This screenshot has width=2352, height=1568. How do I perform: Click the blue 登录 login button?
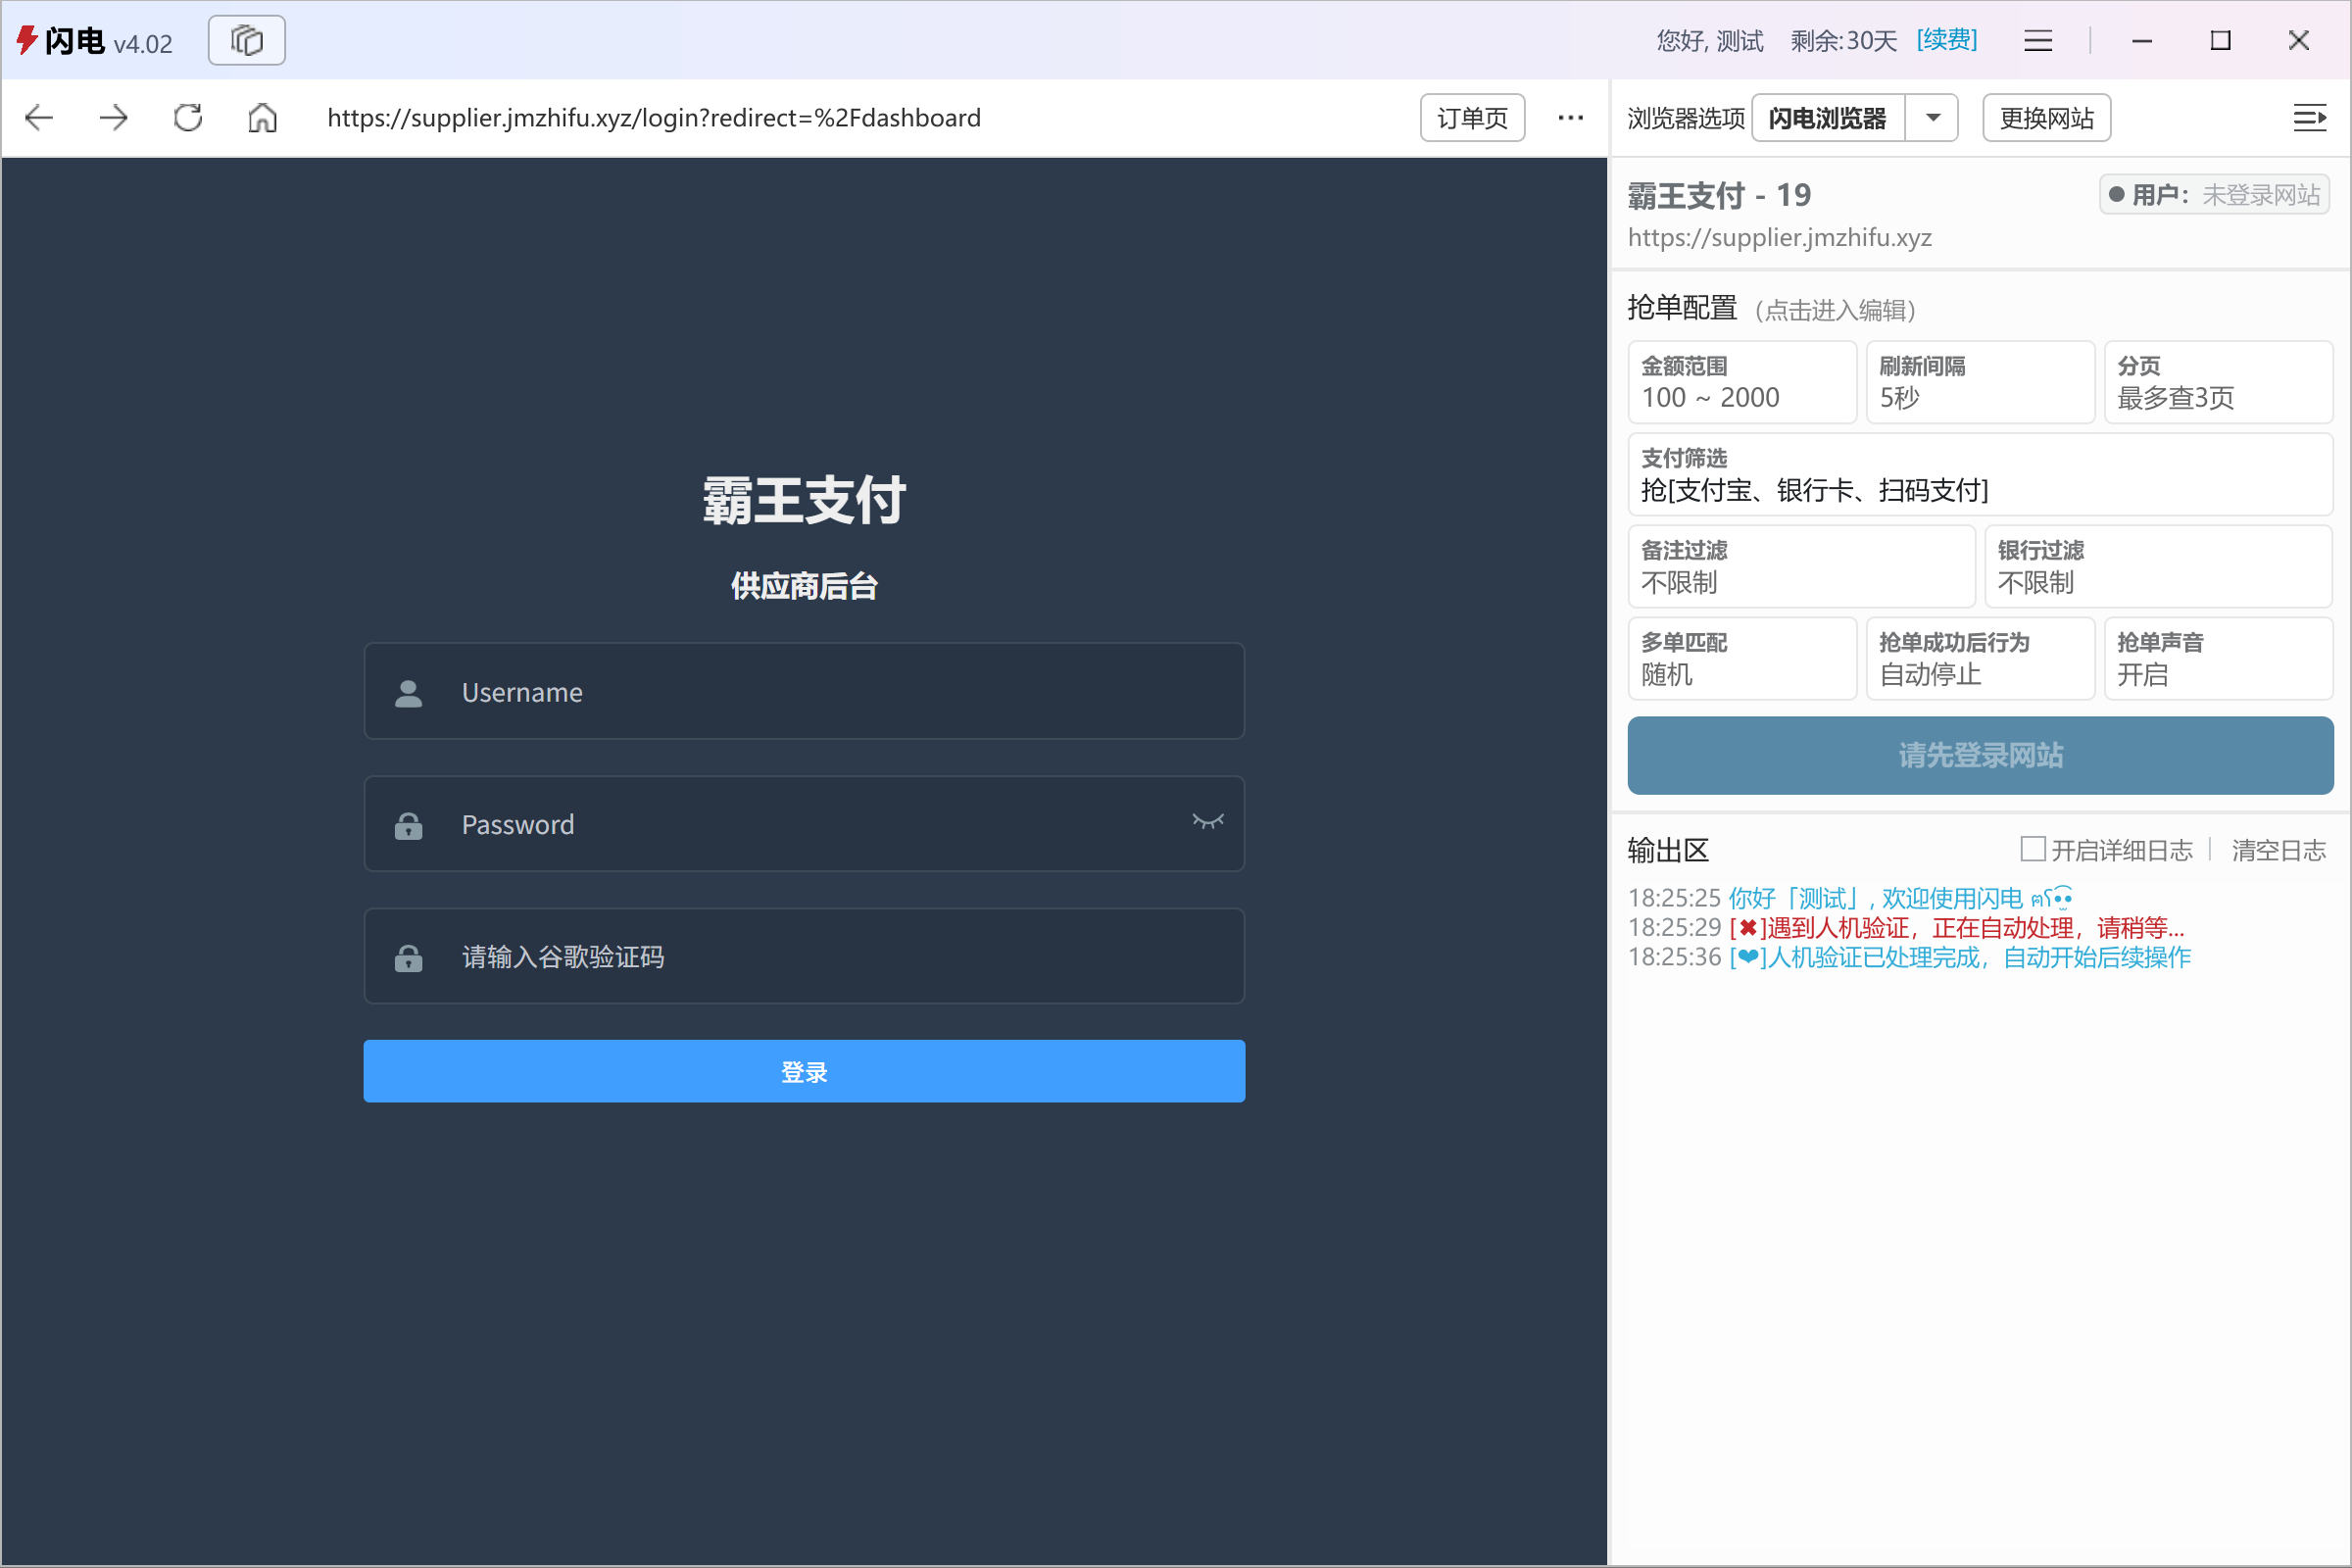[803, 1071]
